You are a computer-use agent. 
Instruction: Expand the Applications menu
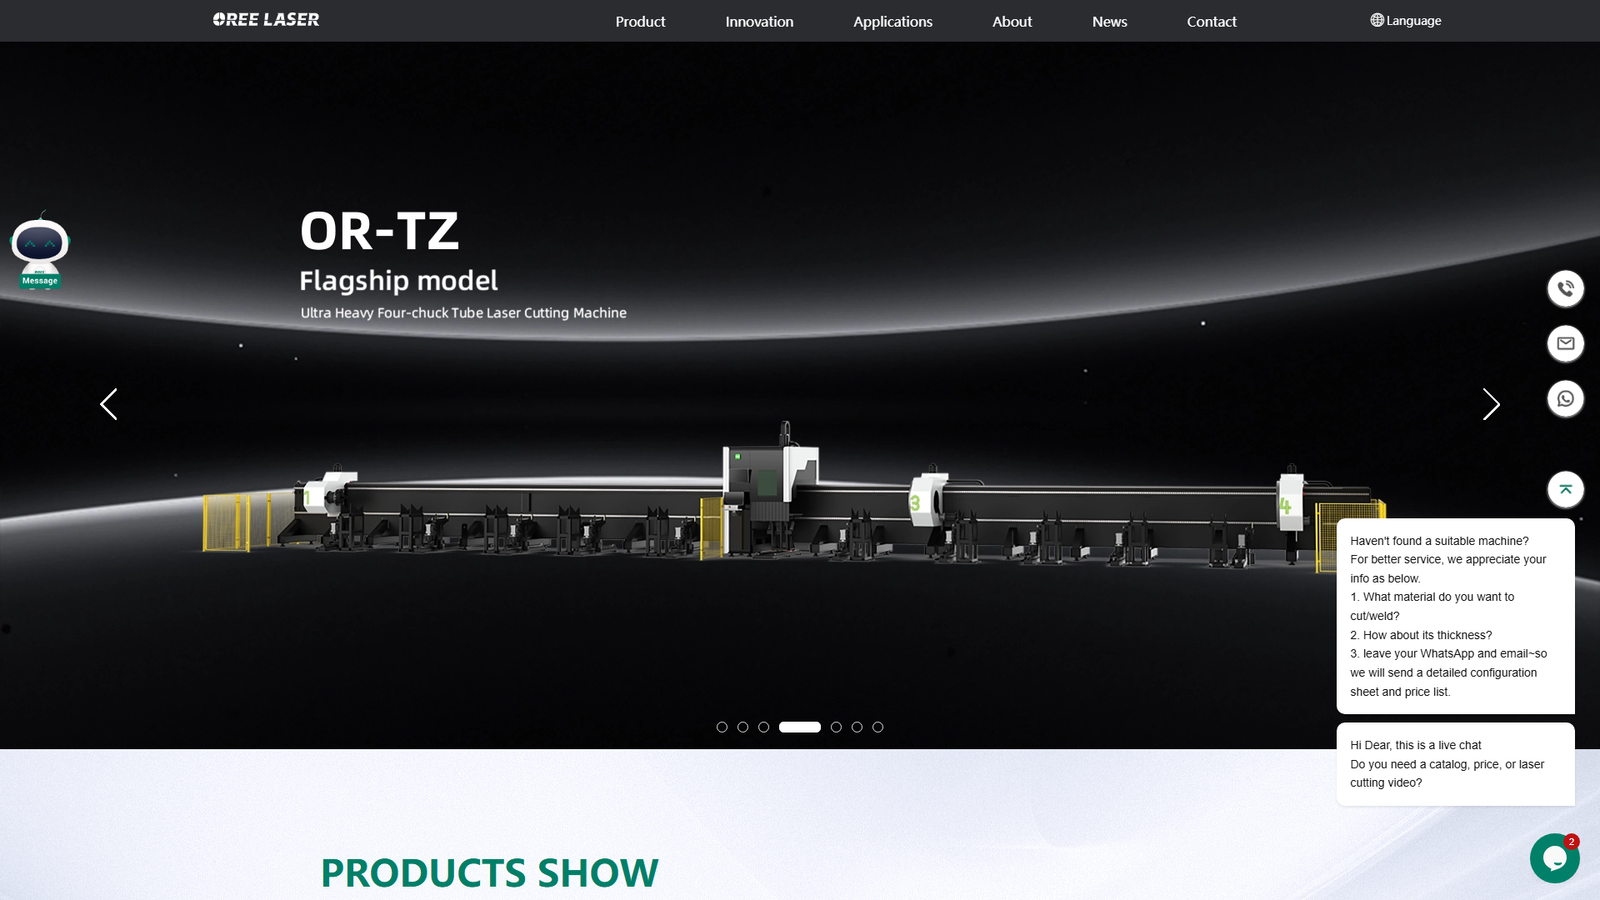(892, 21)
